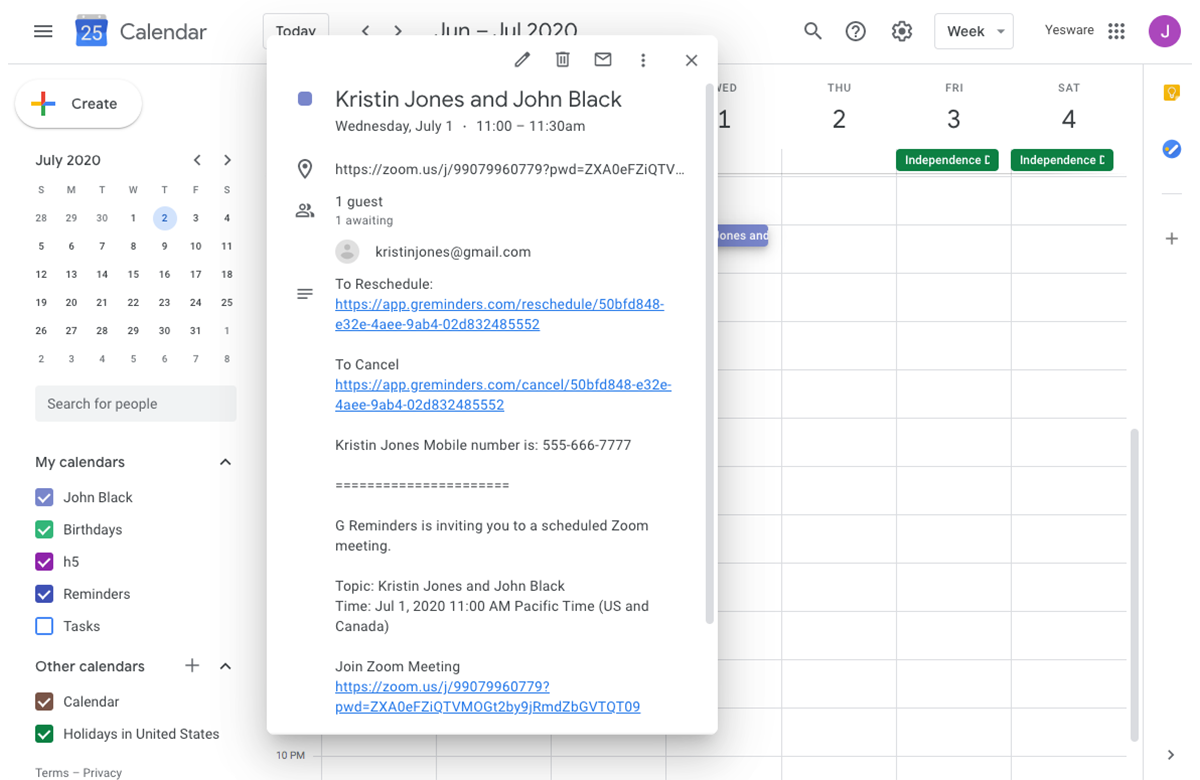The height and width of the screenshot is (780, 1200).
Task: Open the Join Zoom Meeting link
Action: point(487,697)
